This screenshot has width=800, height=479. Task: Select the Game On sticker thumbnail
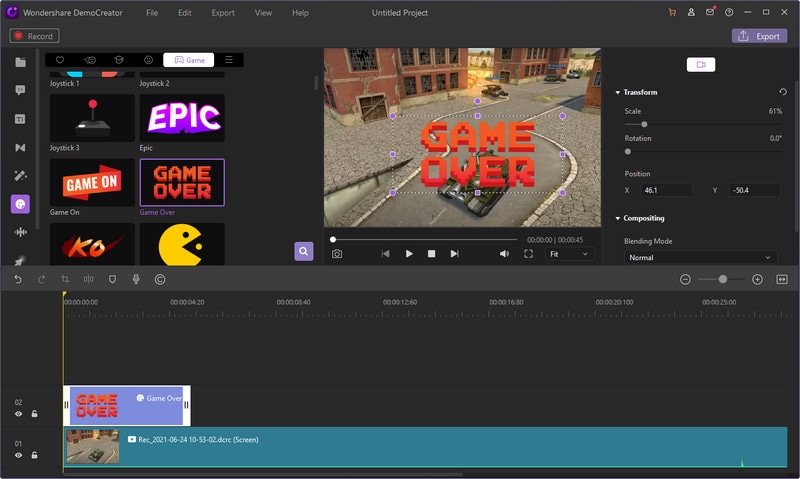pos(92,182)
